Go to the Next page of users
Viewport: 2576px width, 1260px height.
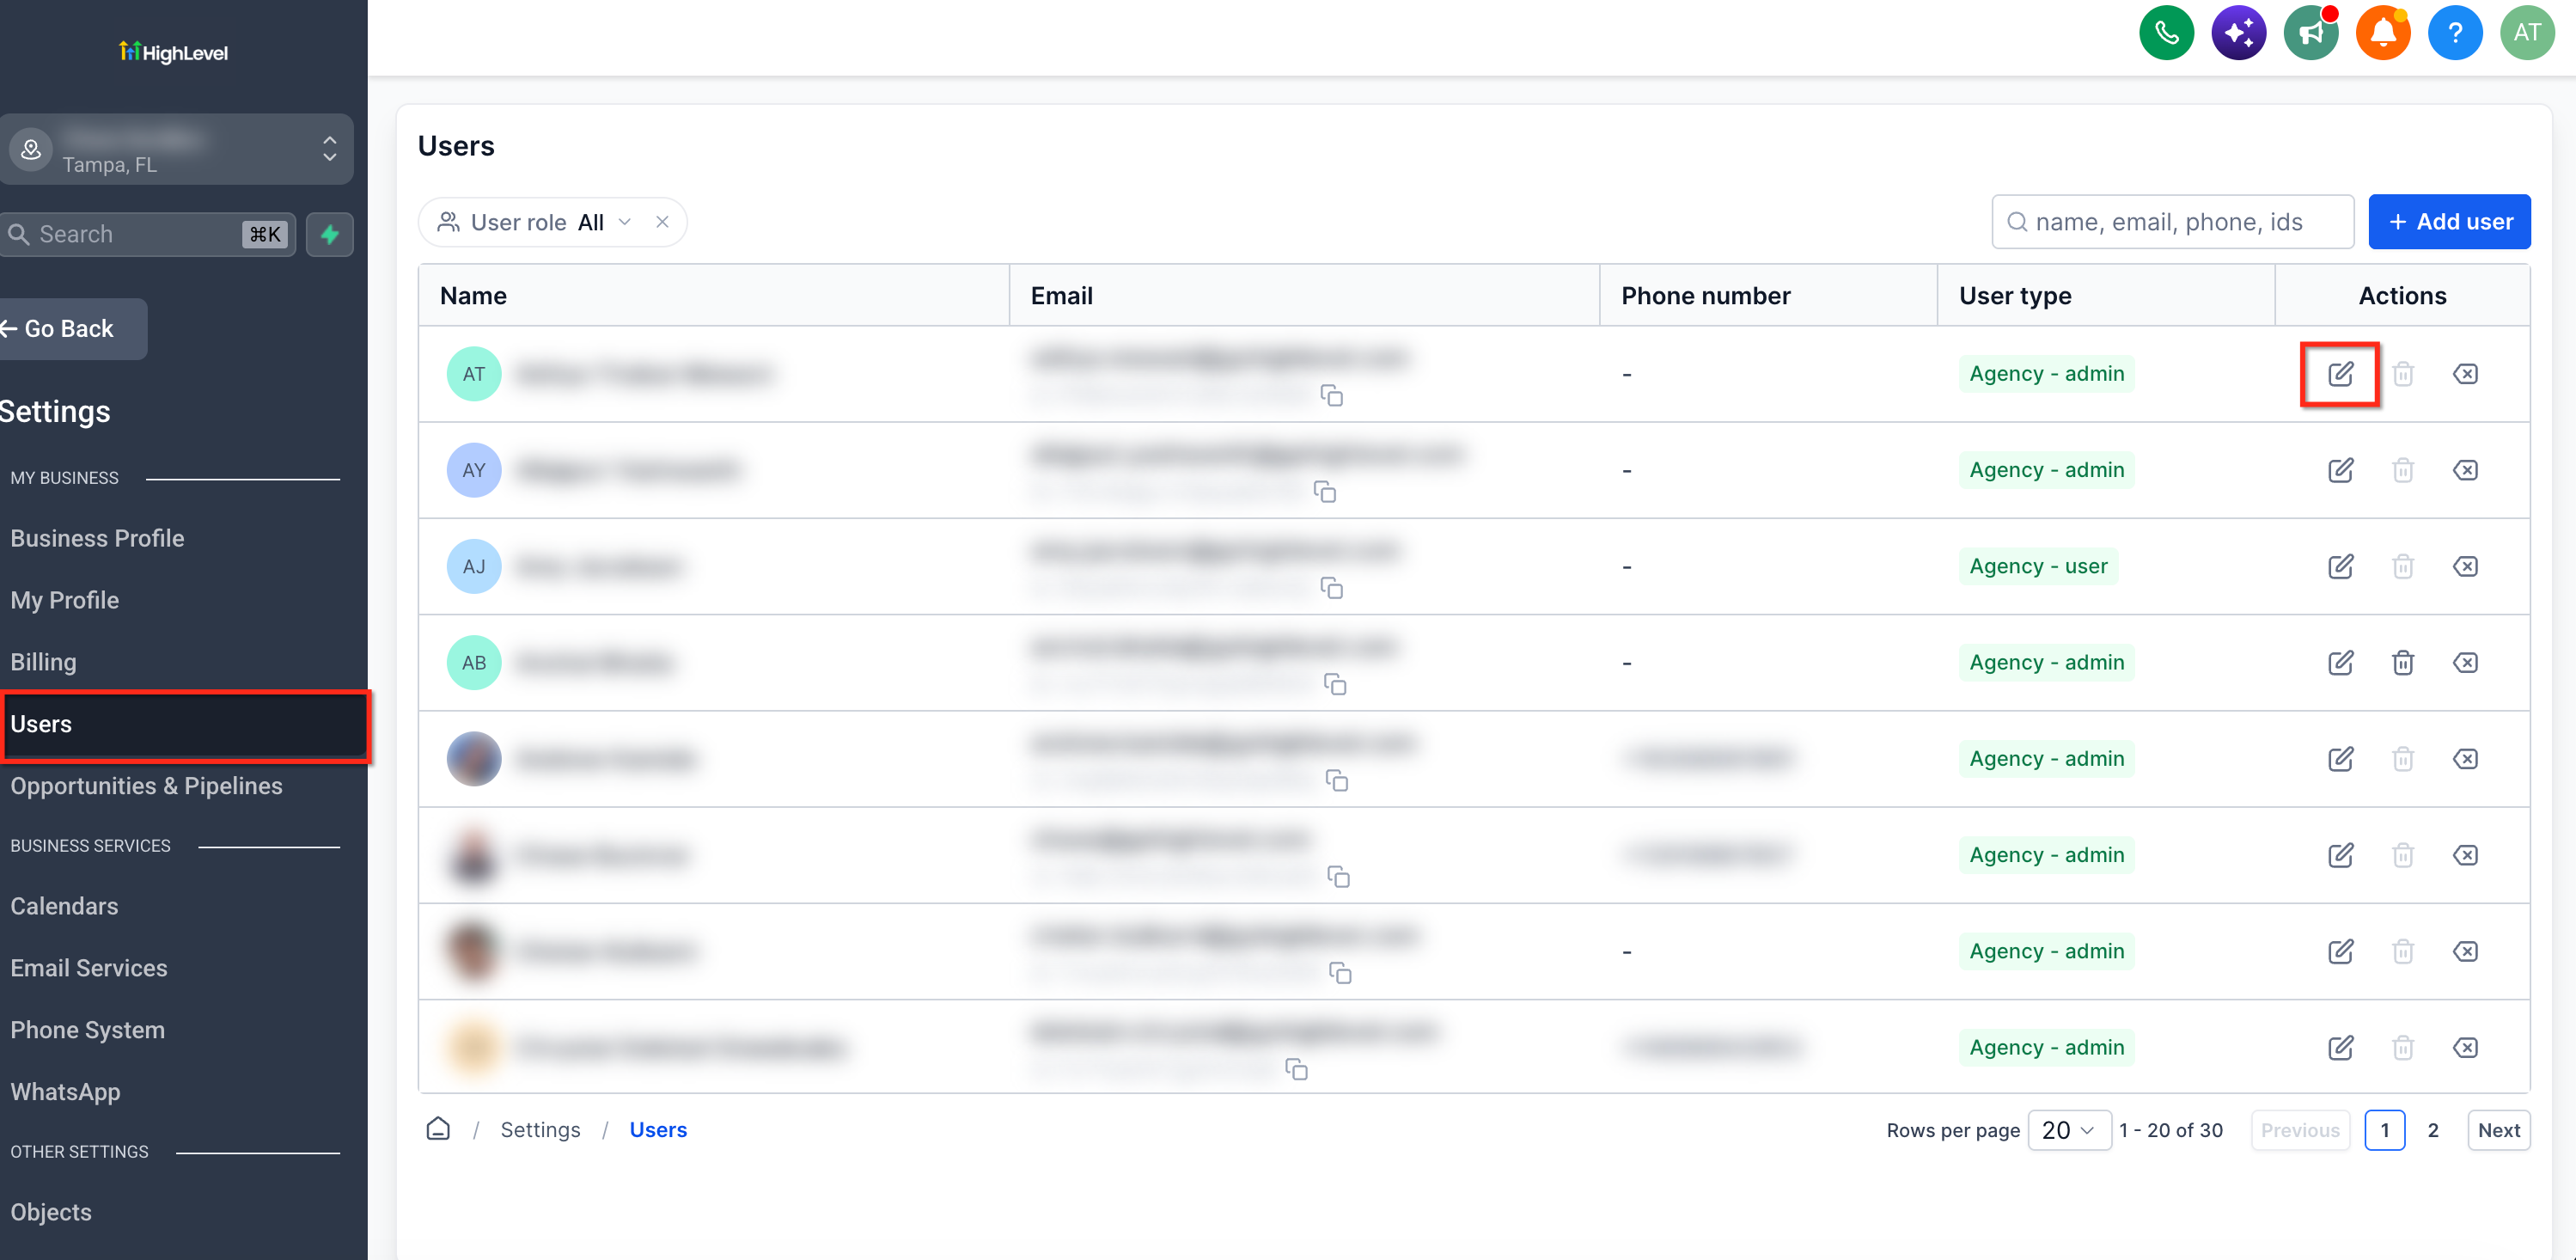click(x=2498, y=1130)
